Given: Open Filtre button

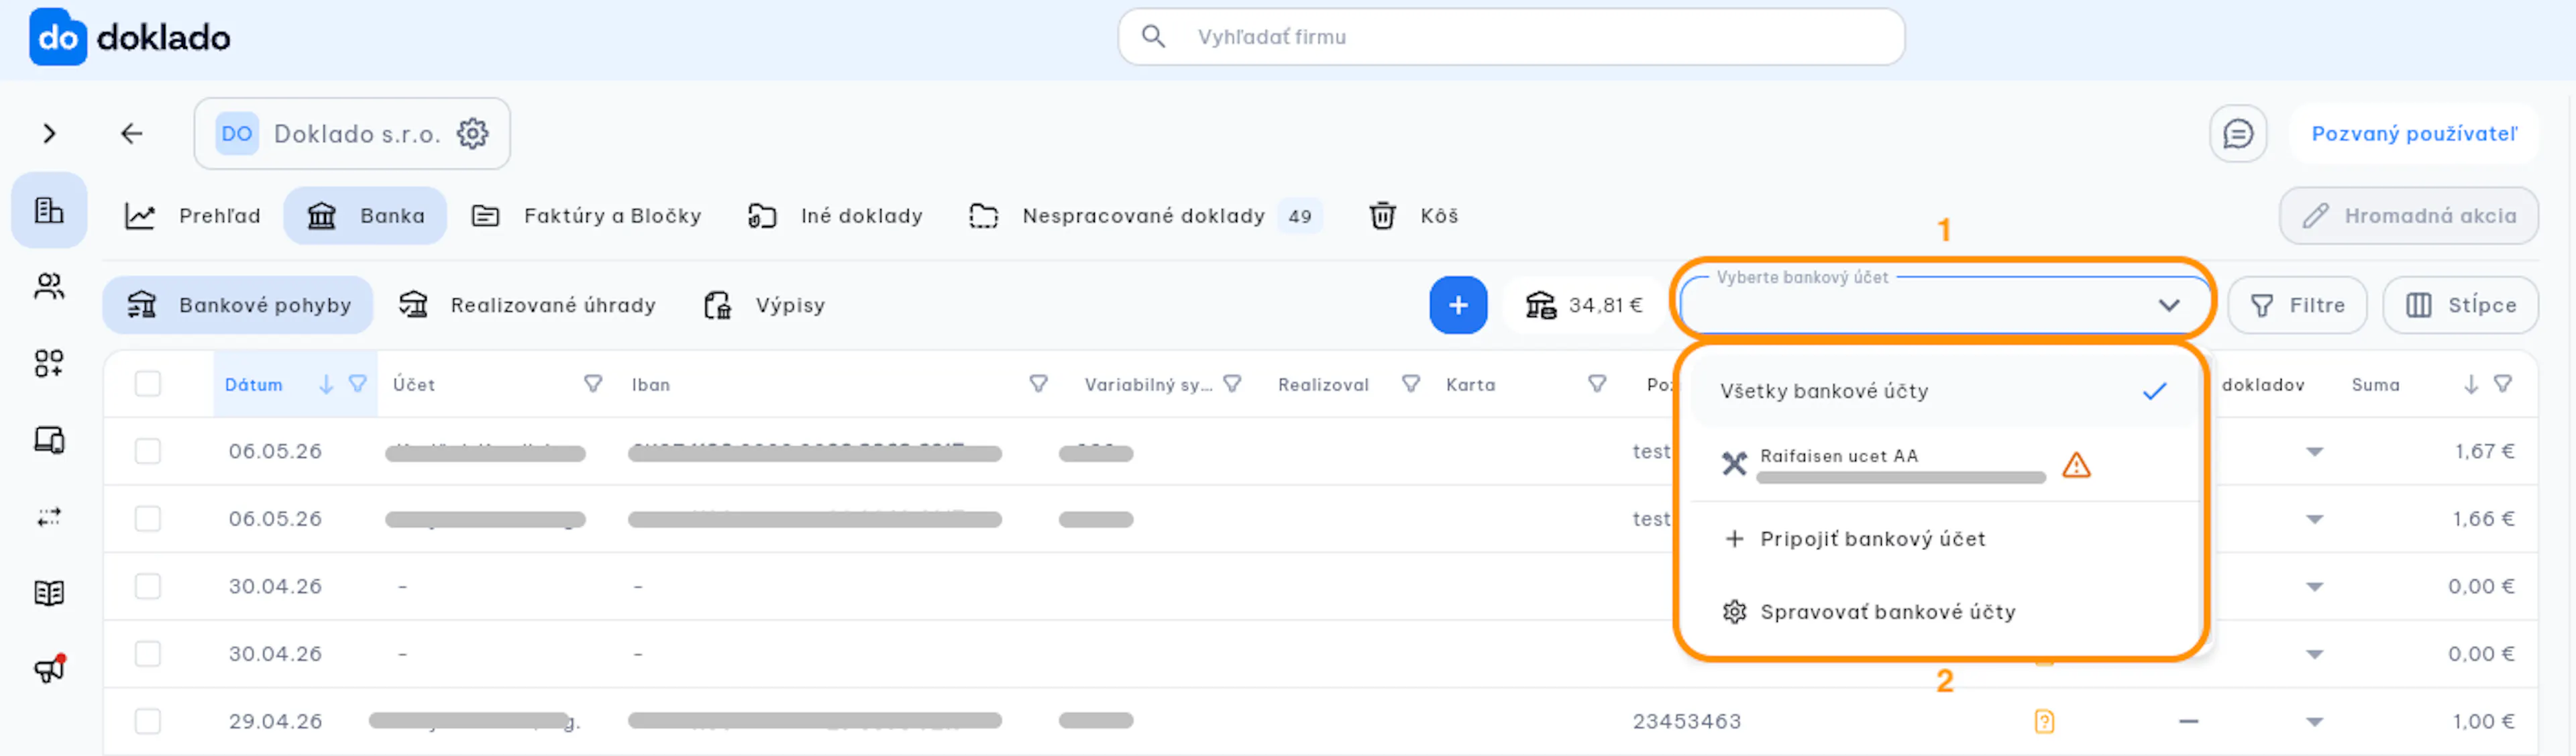Looking at the screenshot, I should [2297, 305].
